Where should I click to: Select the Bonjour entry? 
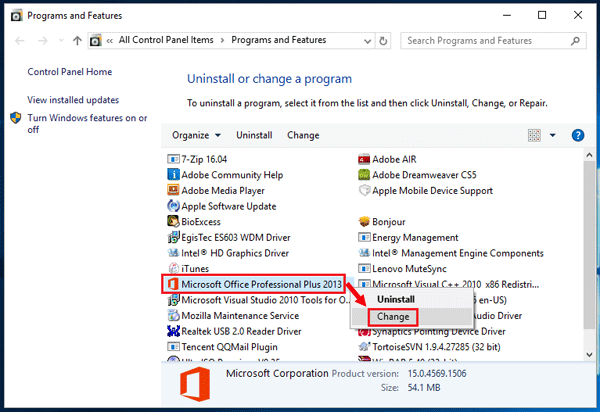pyautogui.click(x=382, y=221)
